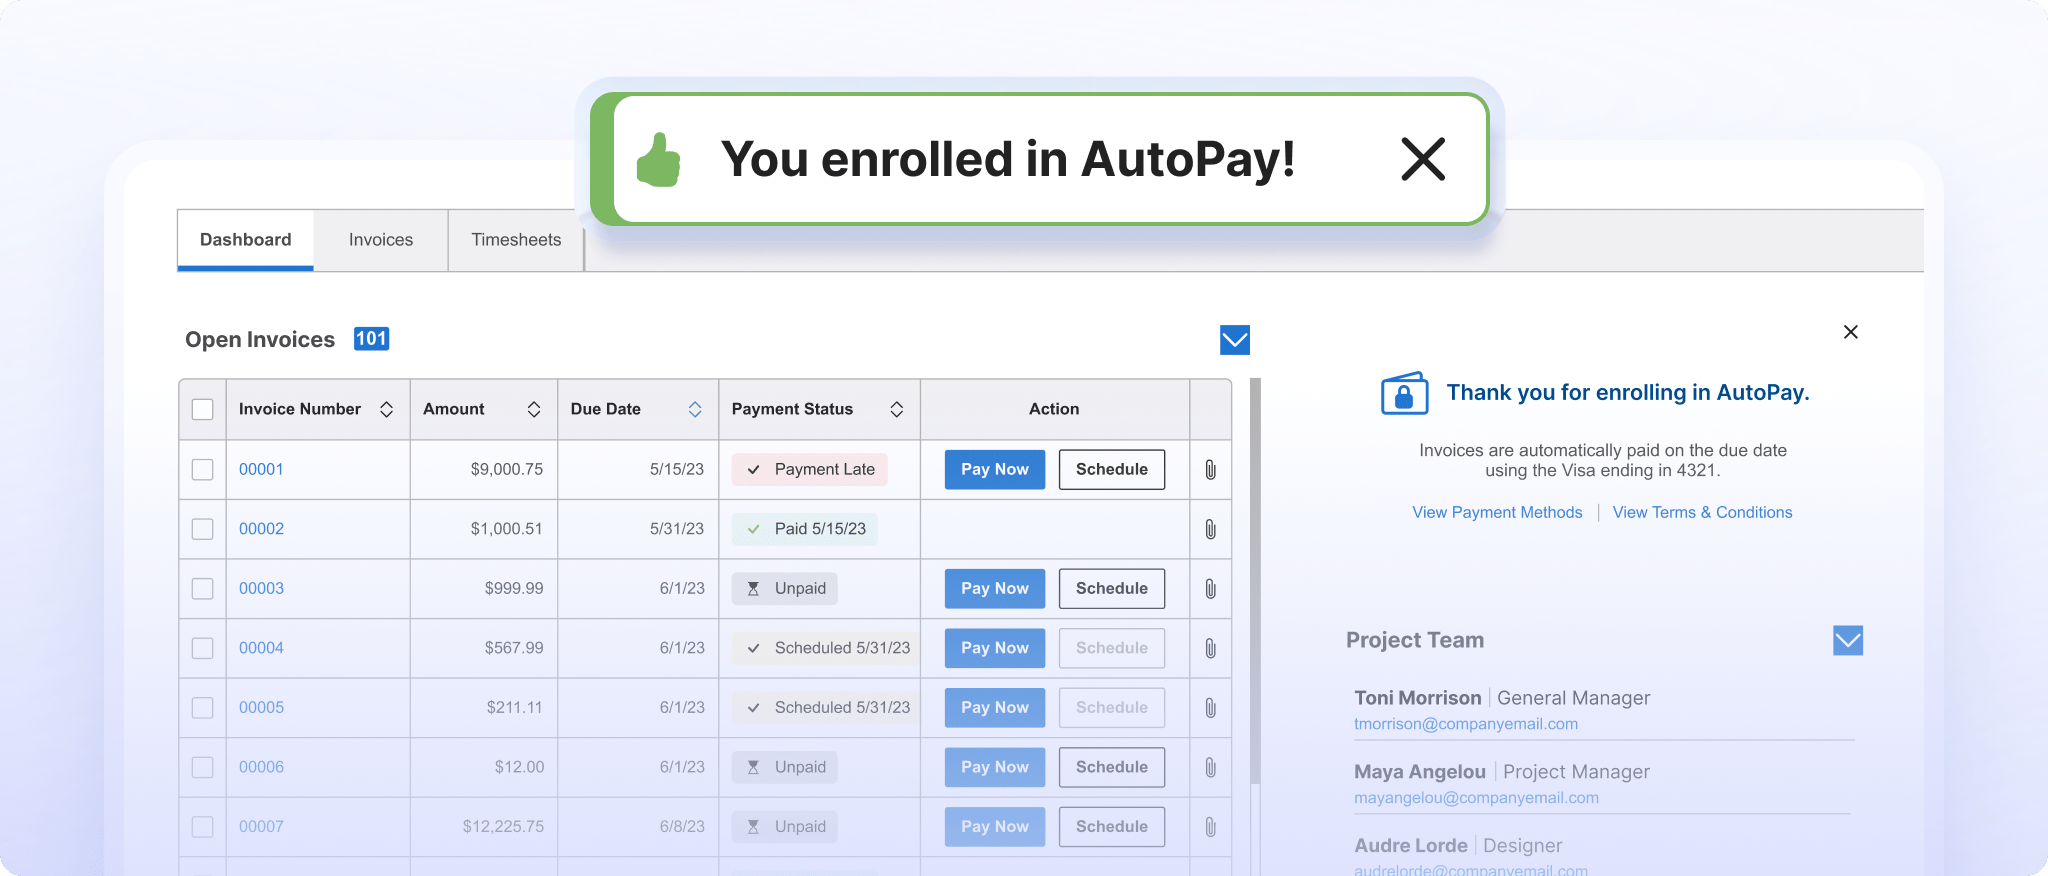Open invoice 00007 link
Screen dimensions: 2048x876
click(x=261, y=826)
